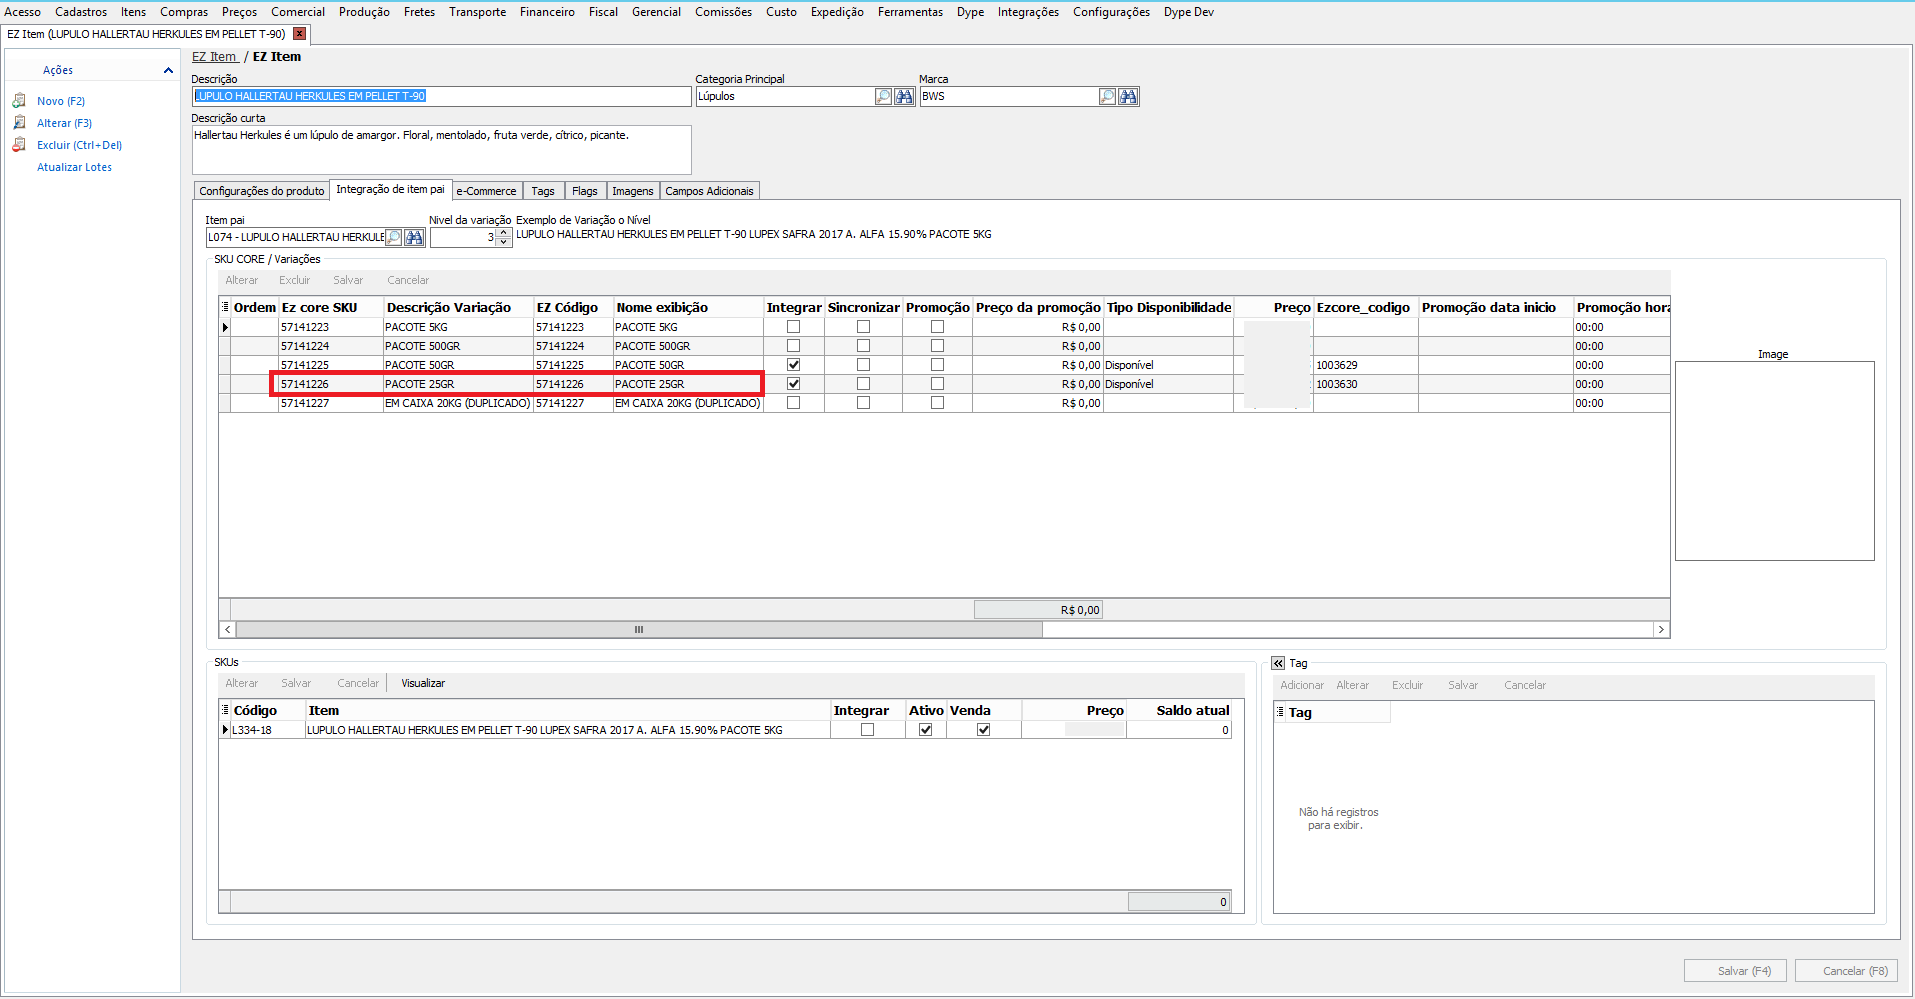The width and height of the screenshot is (1915, 999).
Task: Click Alterar in SKU CORE toolbar
Action: pos(241,280)
